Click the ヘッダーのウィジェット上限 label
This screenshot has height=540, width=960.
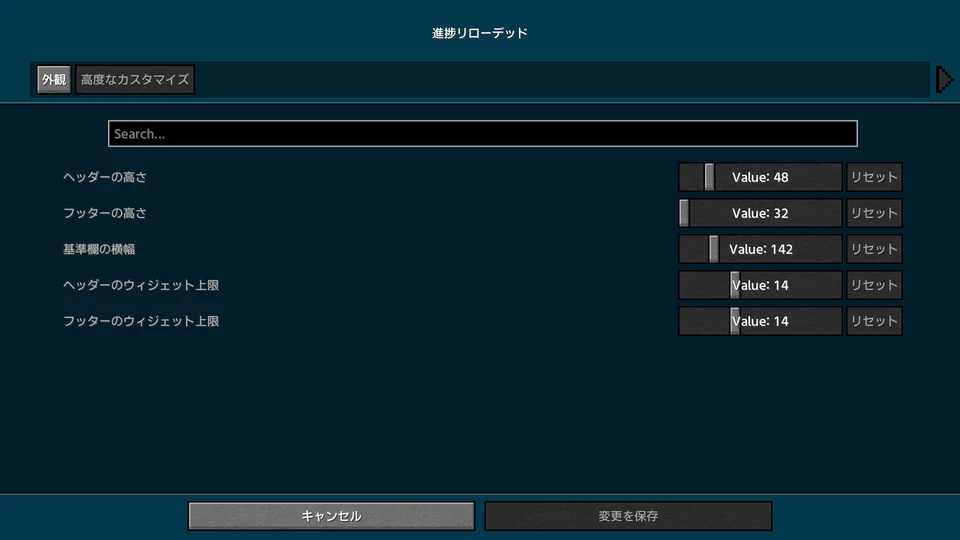pos(141,285)
